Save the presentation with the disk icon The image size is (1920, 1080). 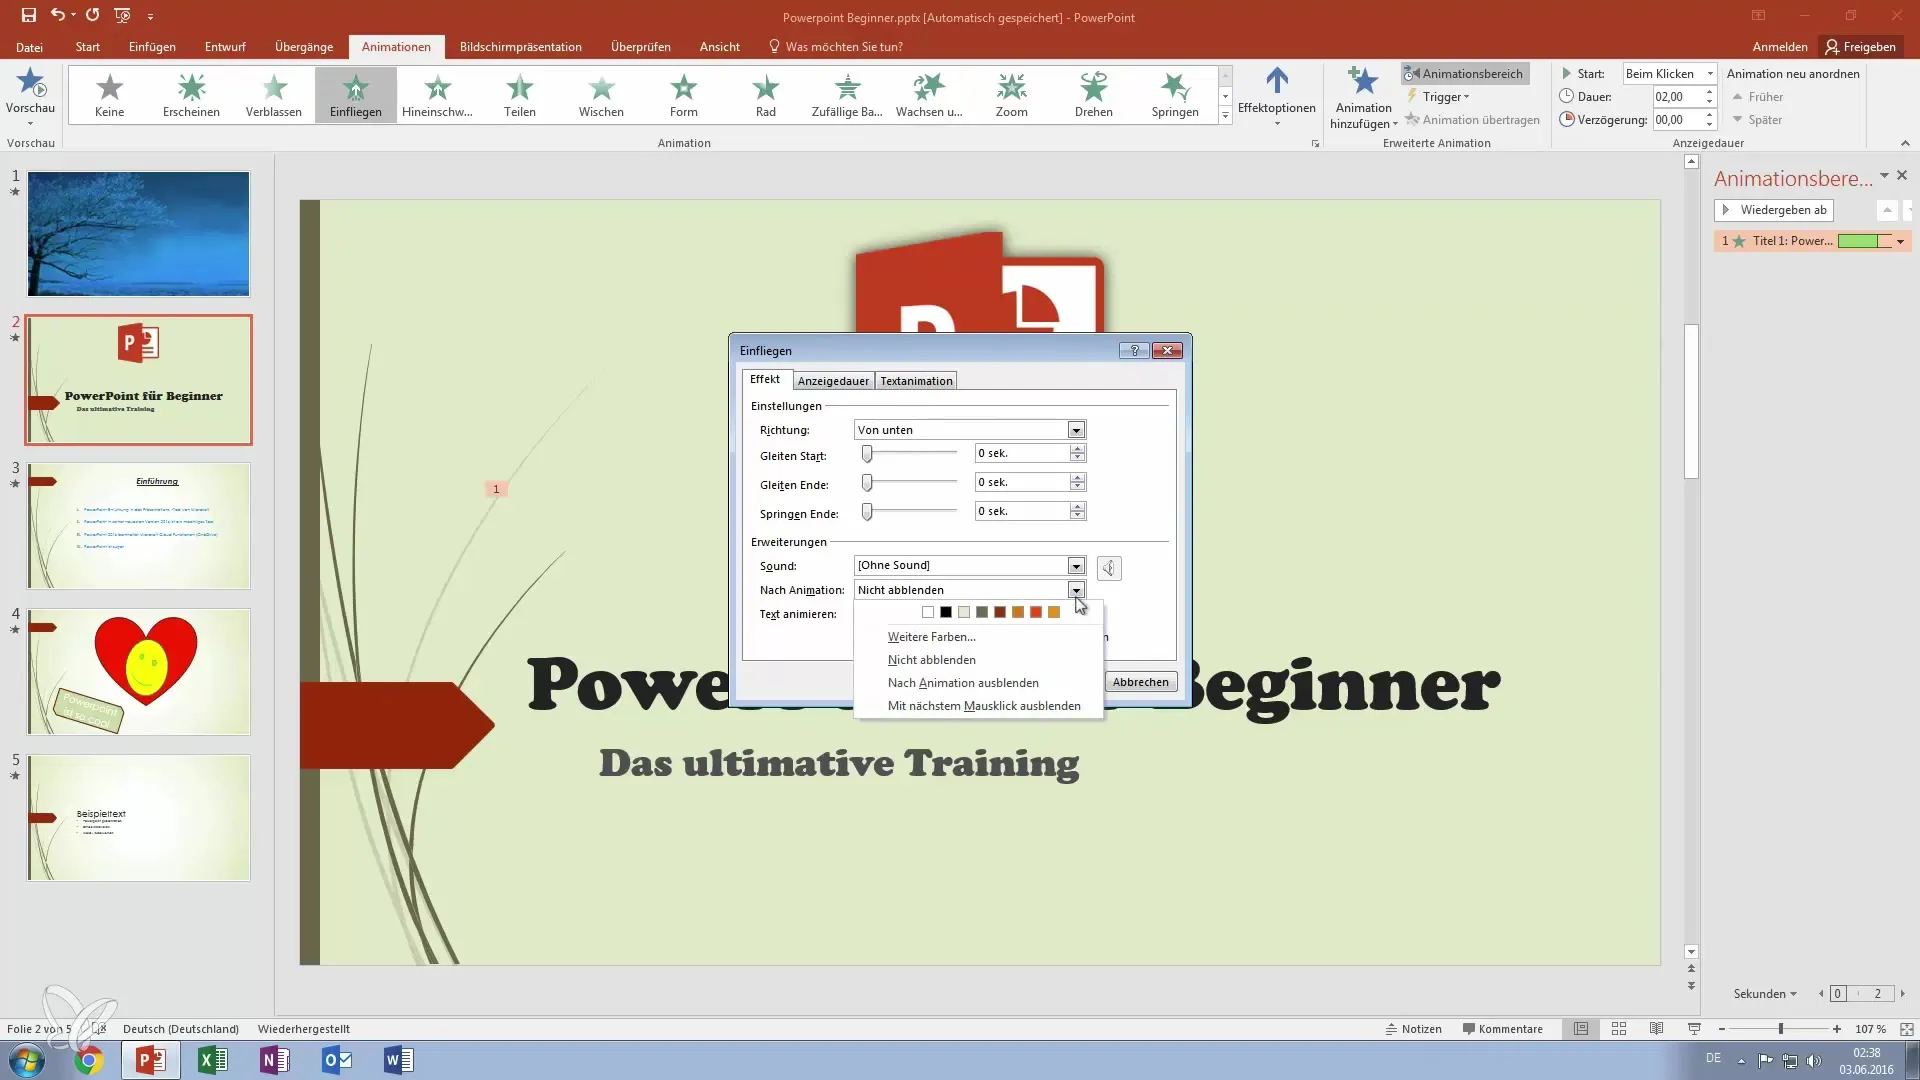click(28, 15)
